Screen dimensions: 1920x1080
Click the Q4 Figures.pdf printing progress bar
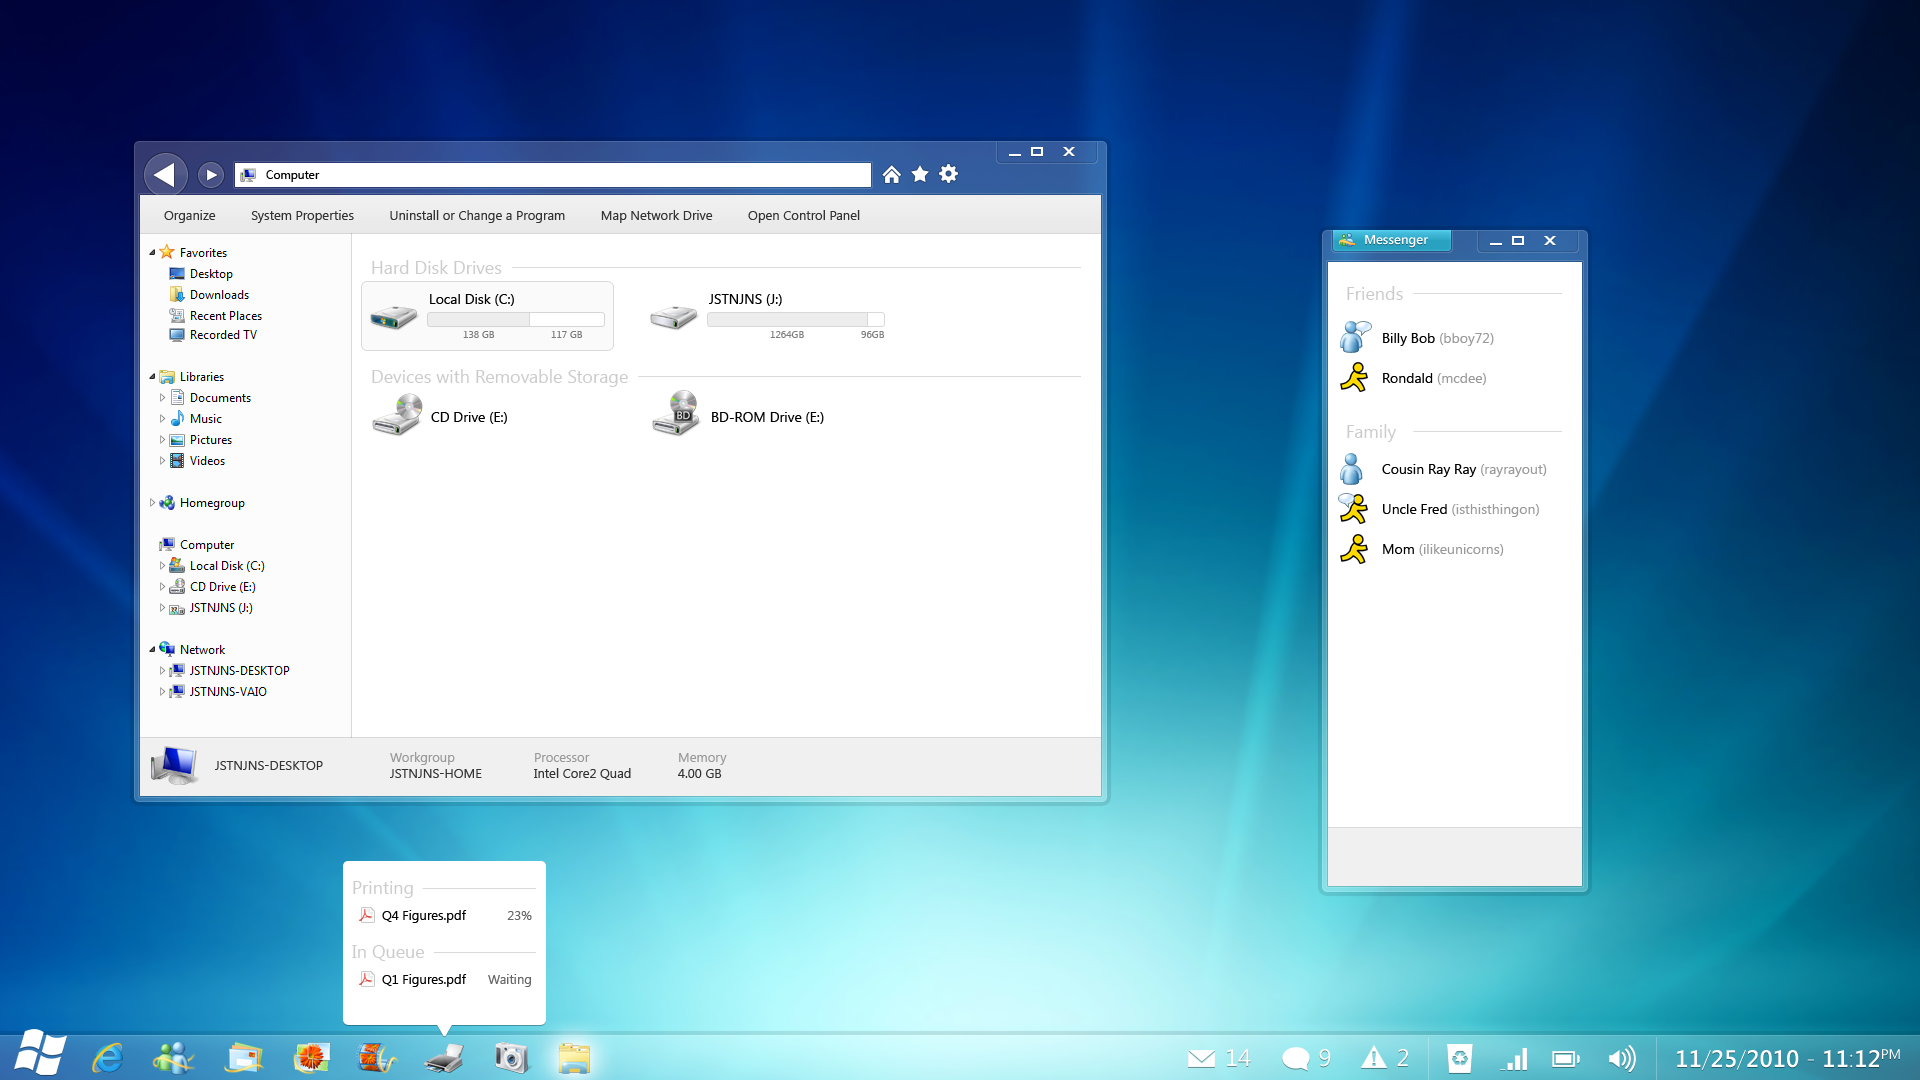coord(444,915)
